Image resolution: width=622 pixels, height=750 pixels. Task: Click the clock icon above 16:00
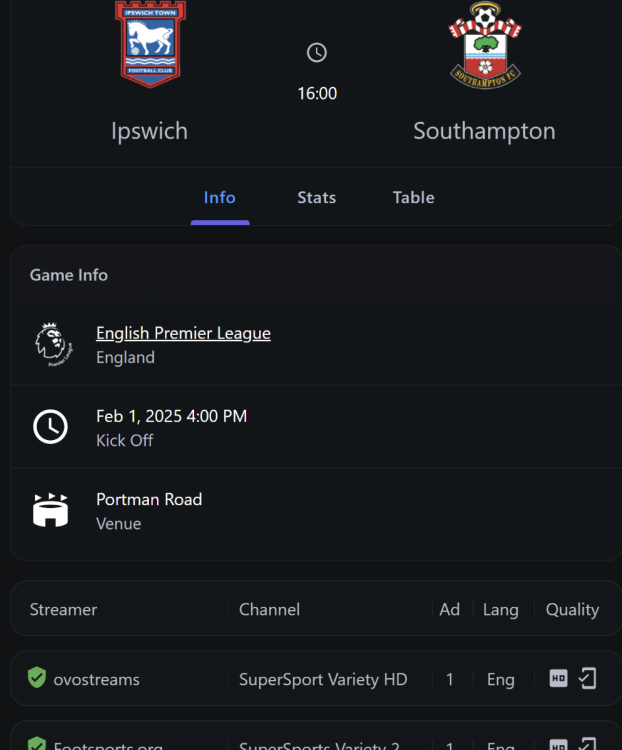(x=317, y=53)
